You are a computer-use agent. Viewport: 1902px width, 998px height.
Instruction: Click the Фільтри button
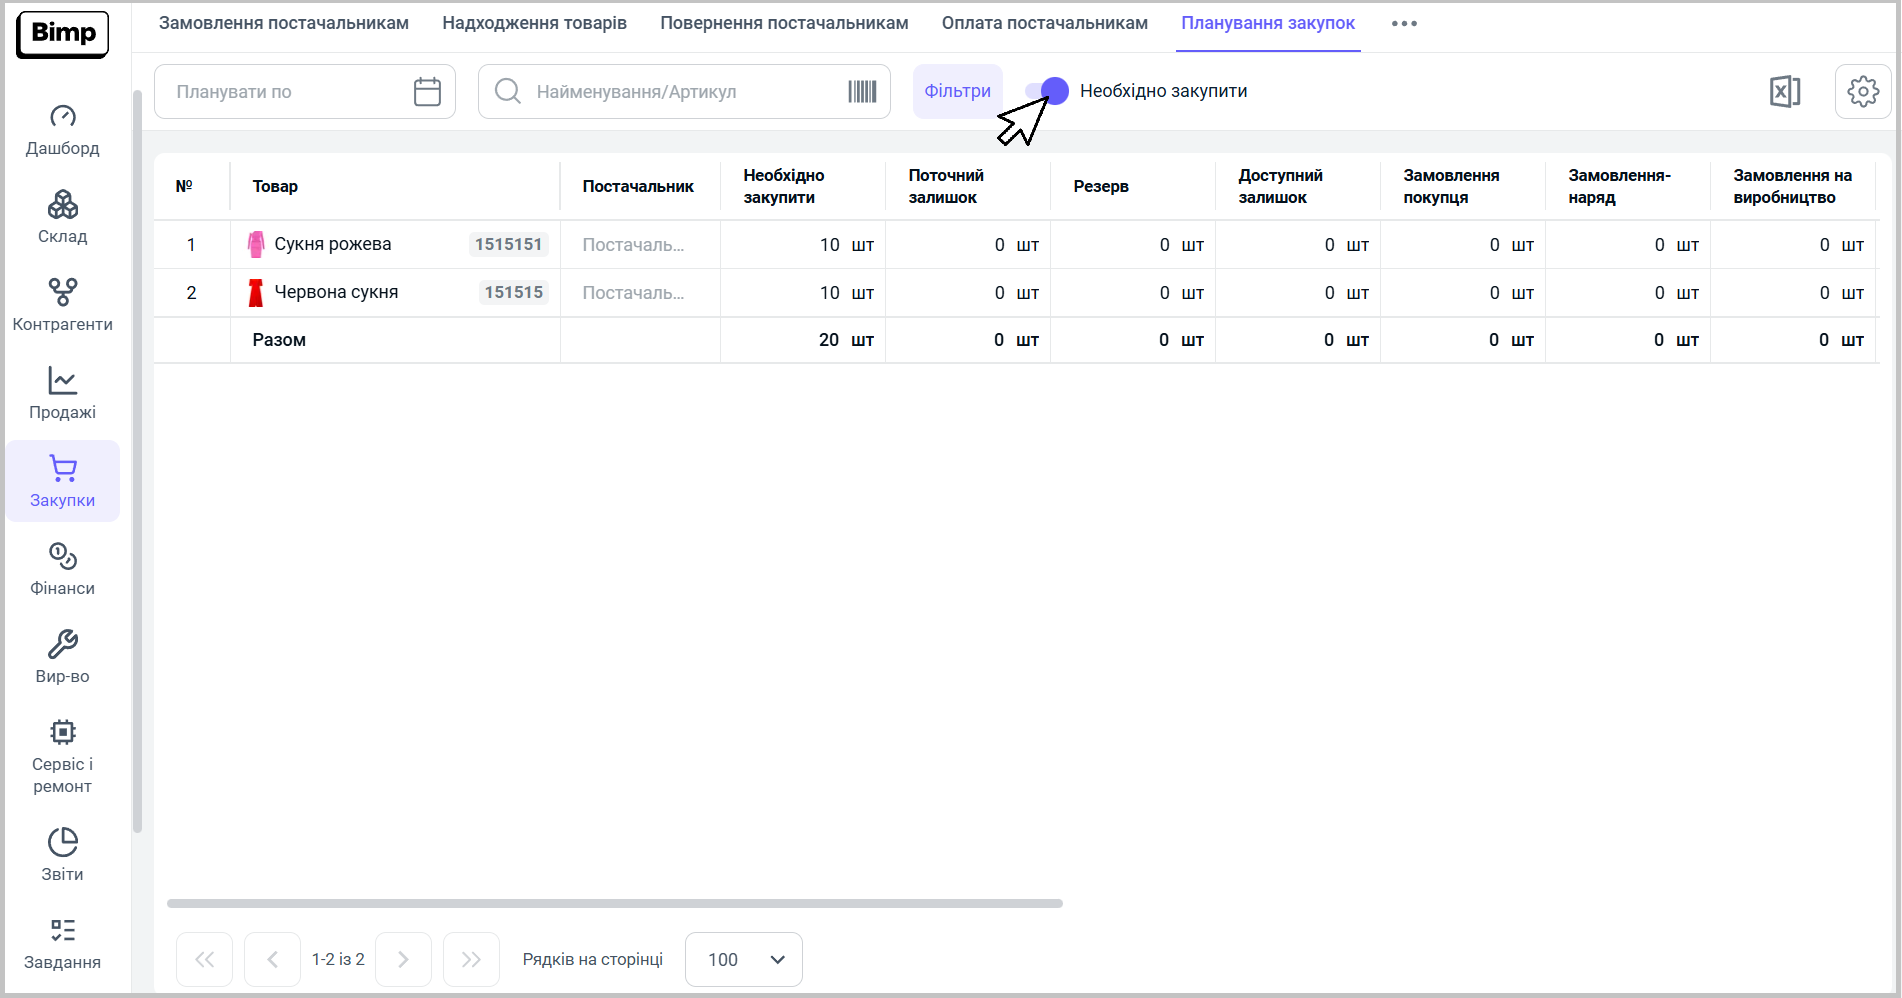pyautogui.click(x=957, y=92)
